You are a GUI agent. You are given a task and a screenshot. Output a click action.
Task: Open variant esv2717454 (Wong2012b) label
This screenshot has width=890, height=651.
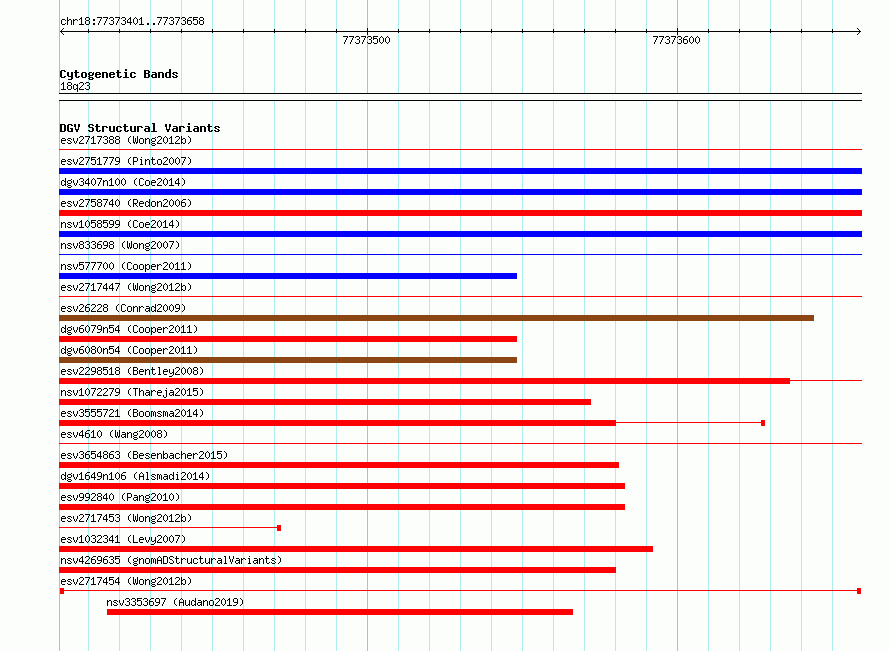click(x=126, y=581)
